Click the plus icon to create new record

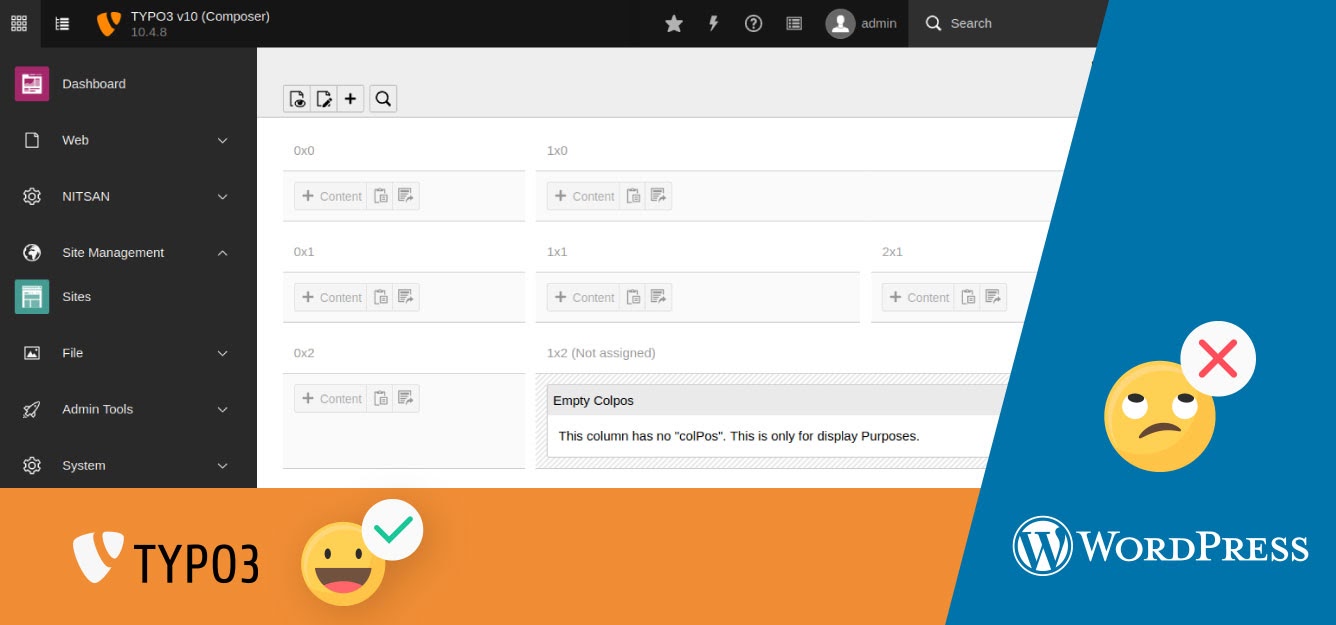point(350,98)
